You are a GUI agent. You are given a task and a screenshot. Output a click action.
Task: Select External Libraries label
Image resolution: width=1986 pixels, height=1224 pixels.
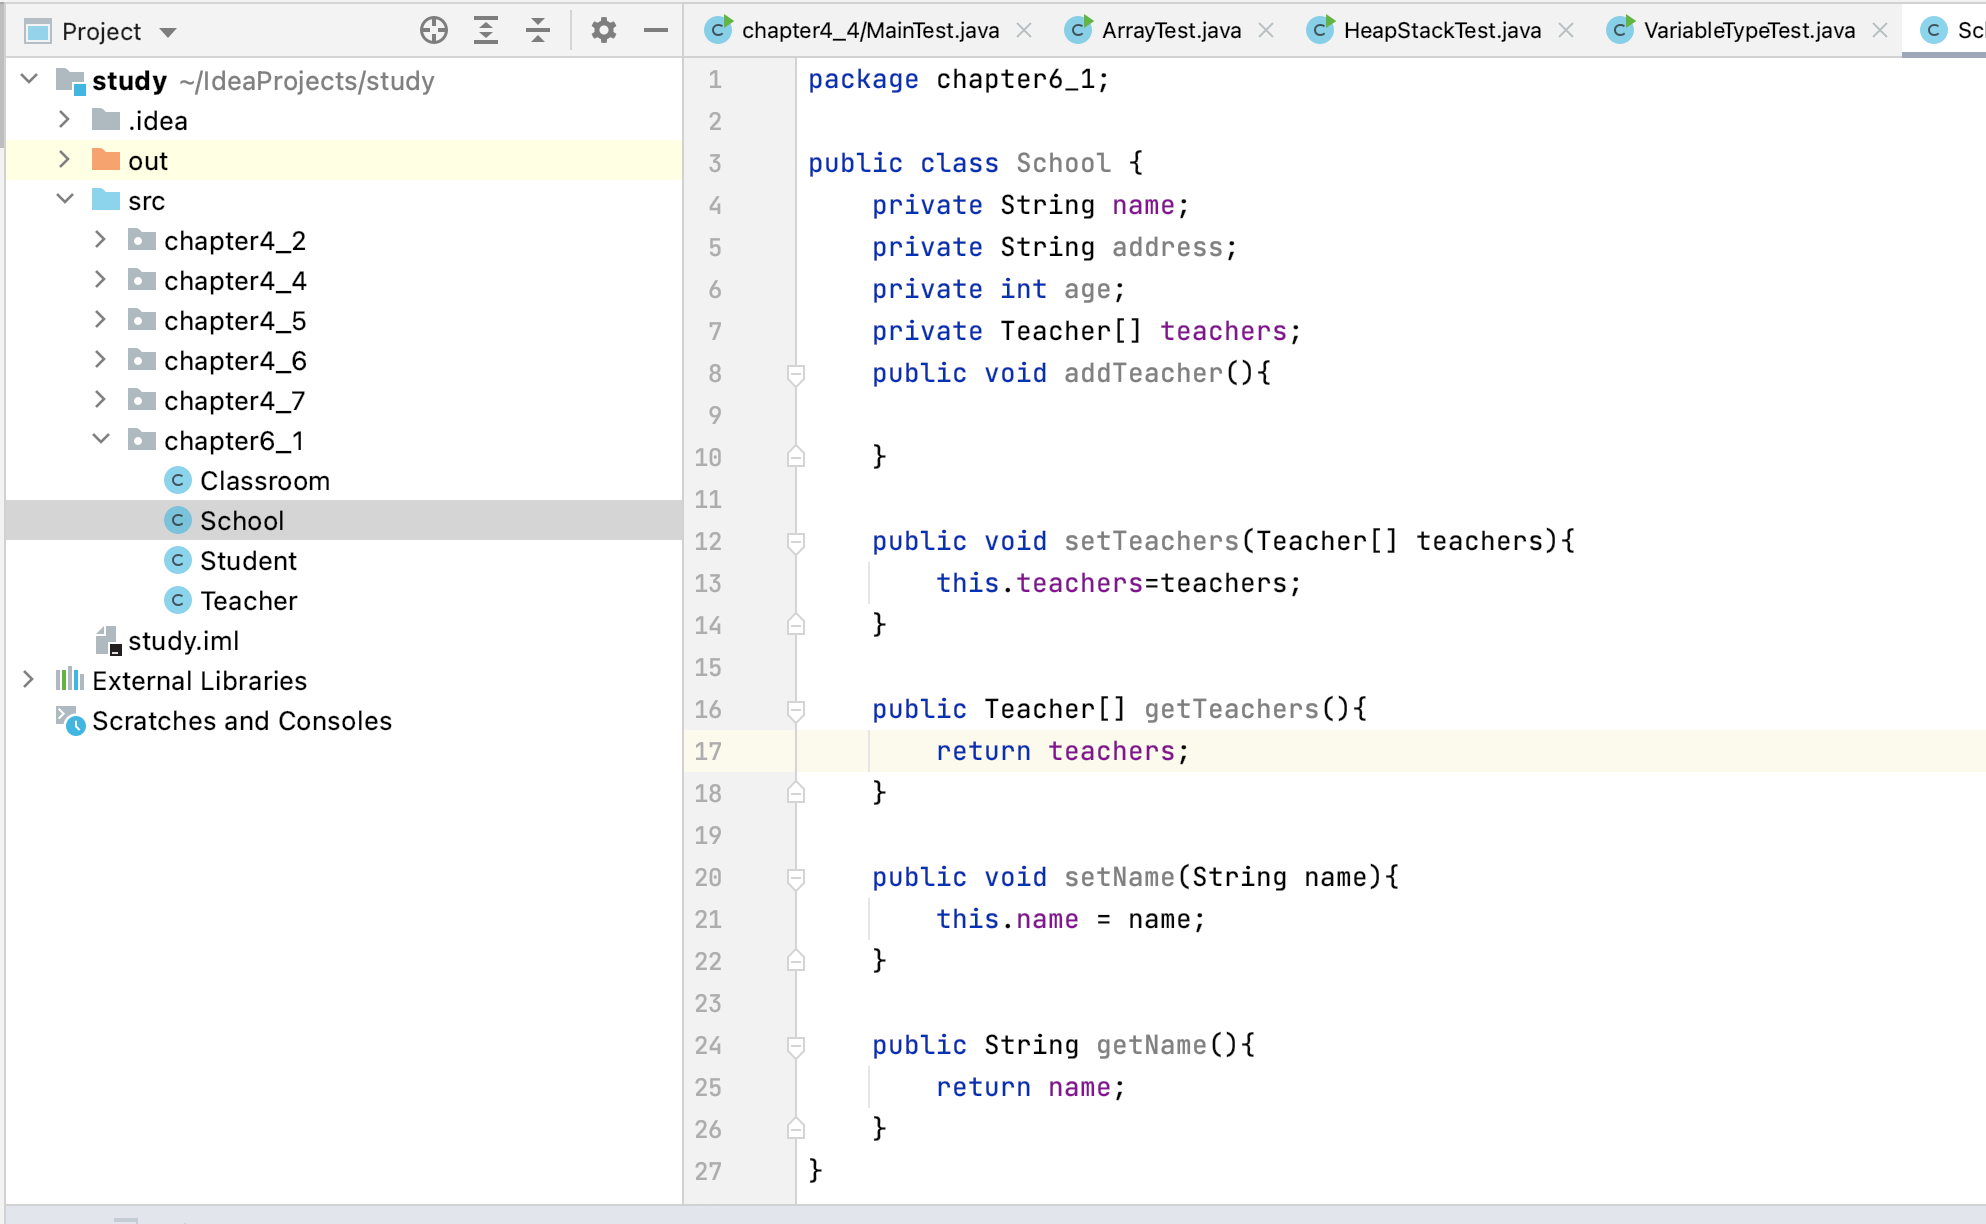pos(199,681)
